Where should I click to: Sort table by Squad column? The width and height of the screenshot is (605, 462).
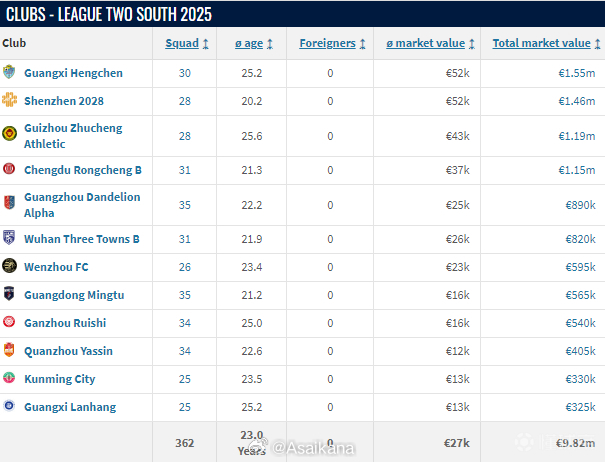point(186,43)
